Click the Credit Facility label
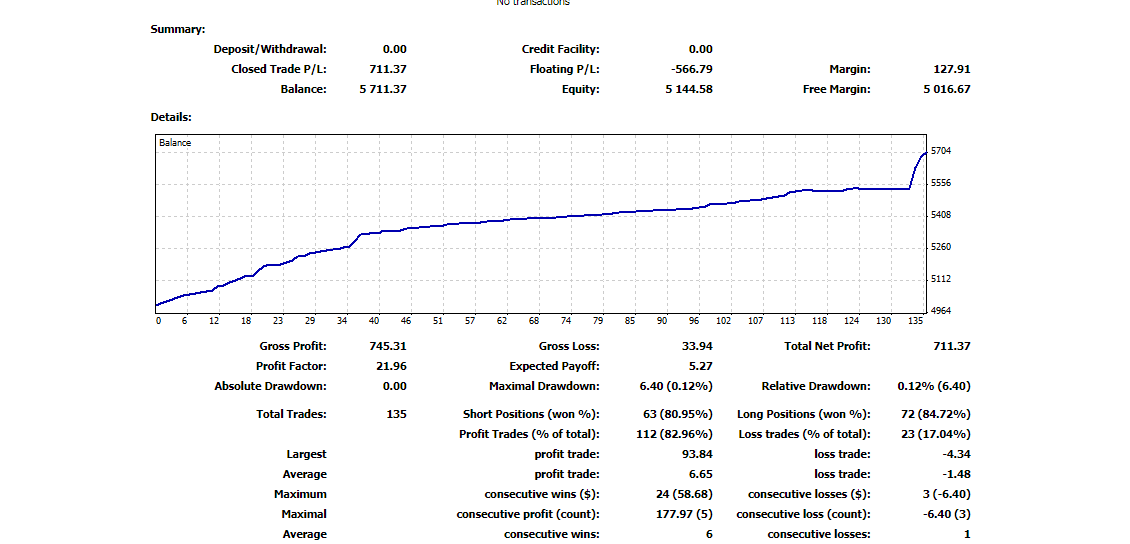 click(x=561, y=49)
